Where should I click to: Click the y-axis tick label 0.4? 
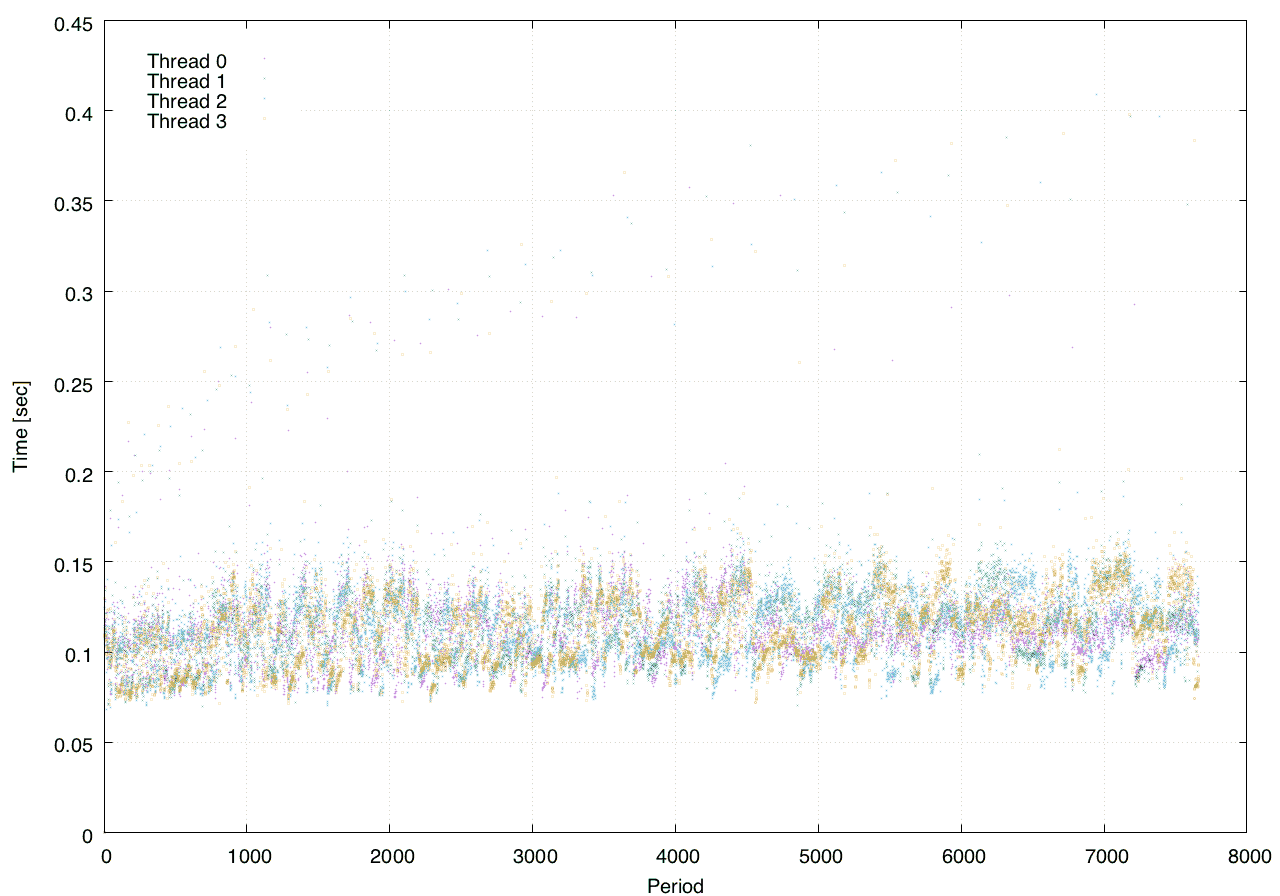[77, 112]
